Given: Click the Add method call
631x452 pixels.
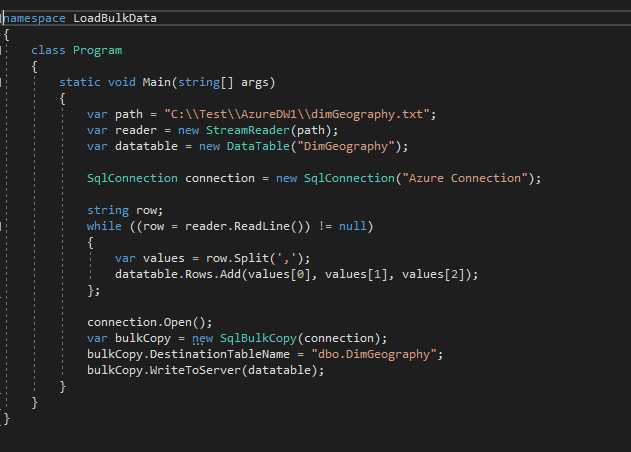Looking at the screenshot, I should (x=230, y=274).
